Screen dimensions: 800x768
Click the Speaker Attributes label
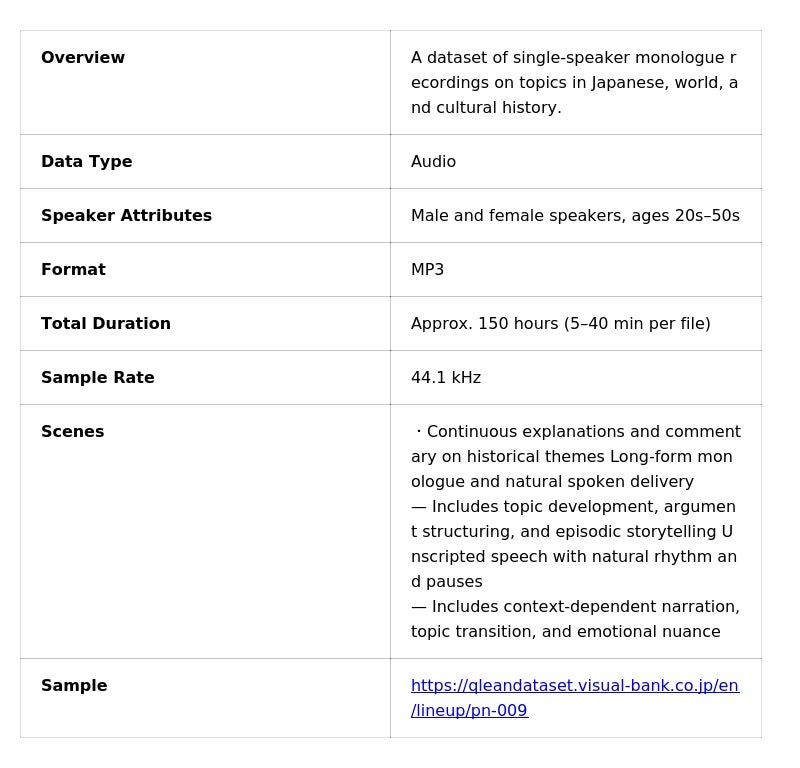pos(126,216)
